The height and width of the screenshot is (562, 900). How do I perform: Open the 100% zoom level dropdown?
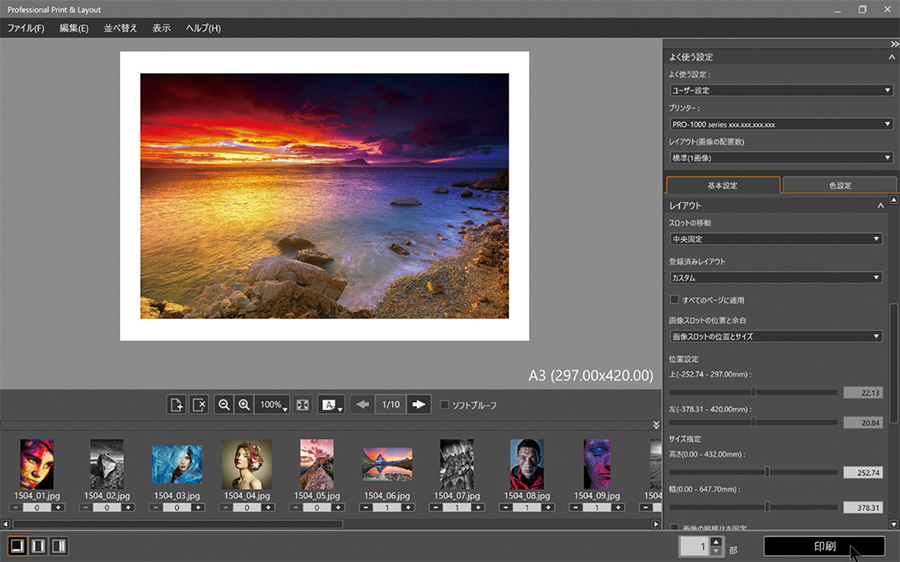[x=273, y=405]
